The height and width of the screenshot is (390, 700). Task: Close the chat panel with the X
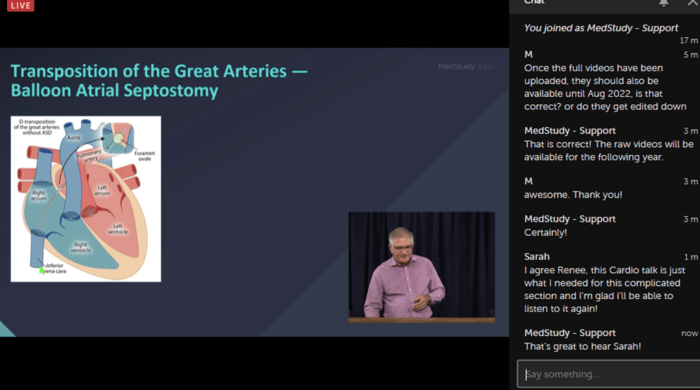693,3
